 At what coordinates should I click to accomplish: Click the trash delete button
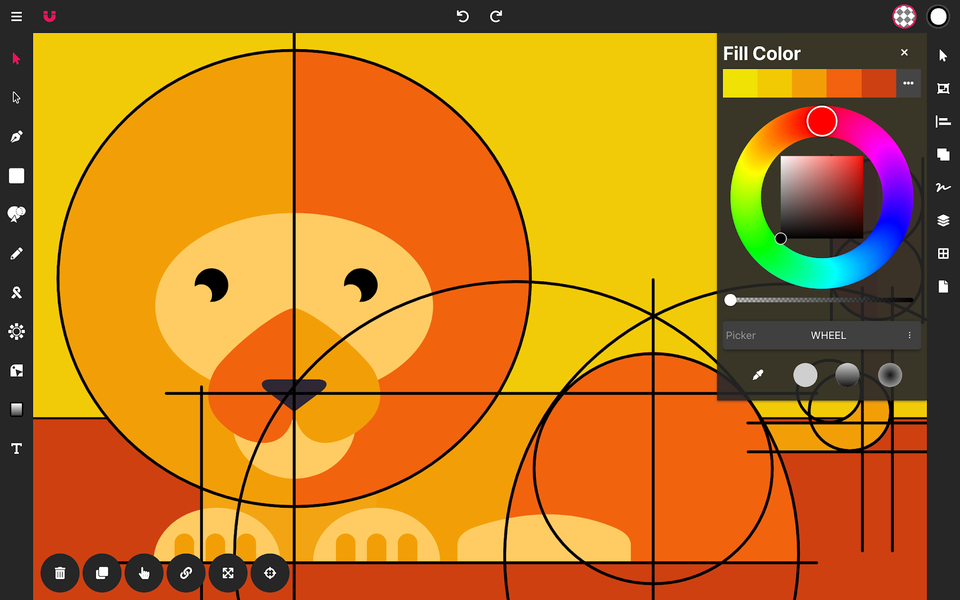coord(60,573)
